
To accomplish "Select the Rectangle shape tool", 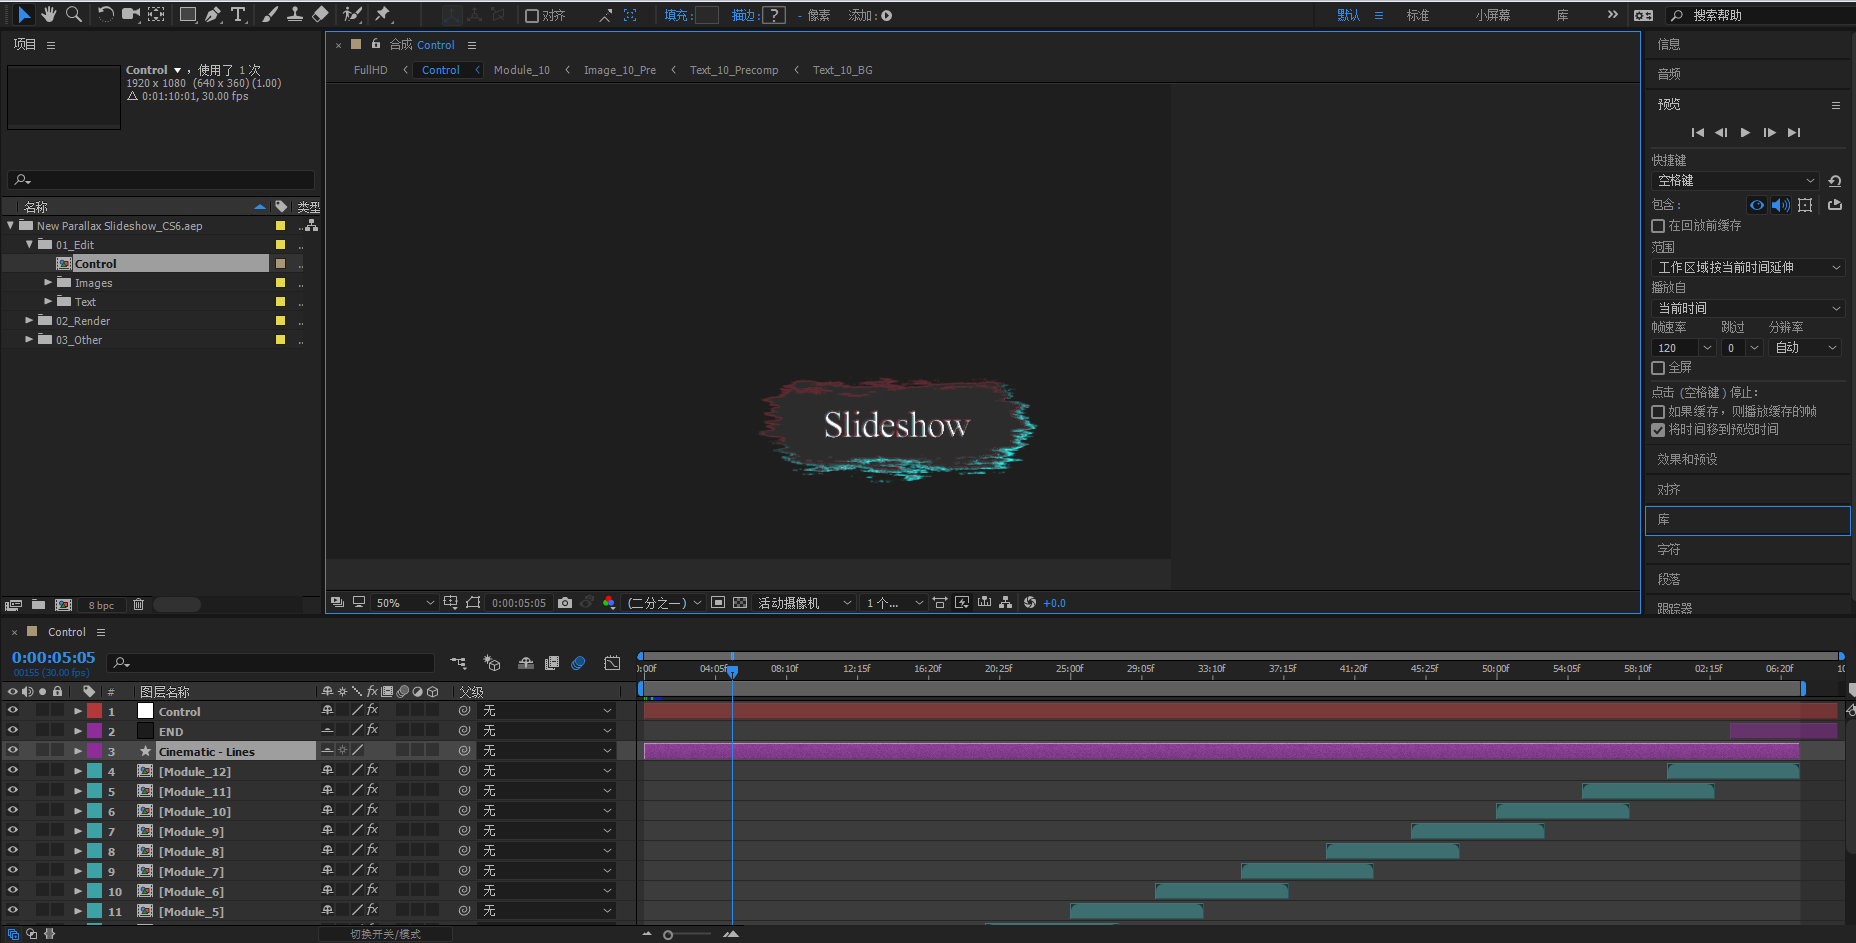I will click(188, 14).
